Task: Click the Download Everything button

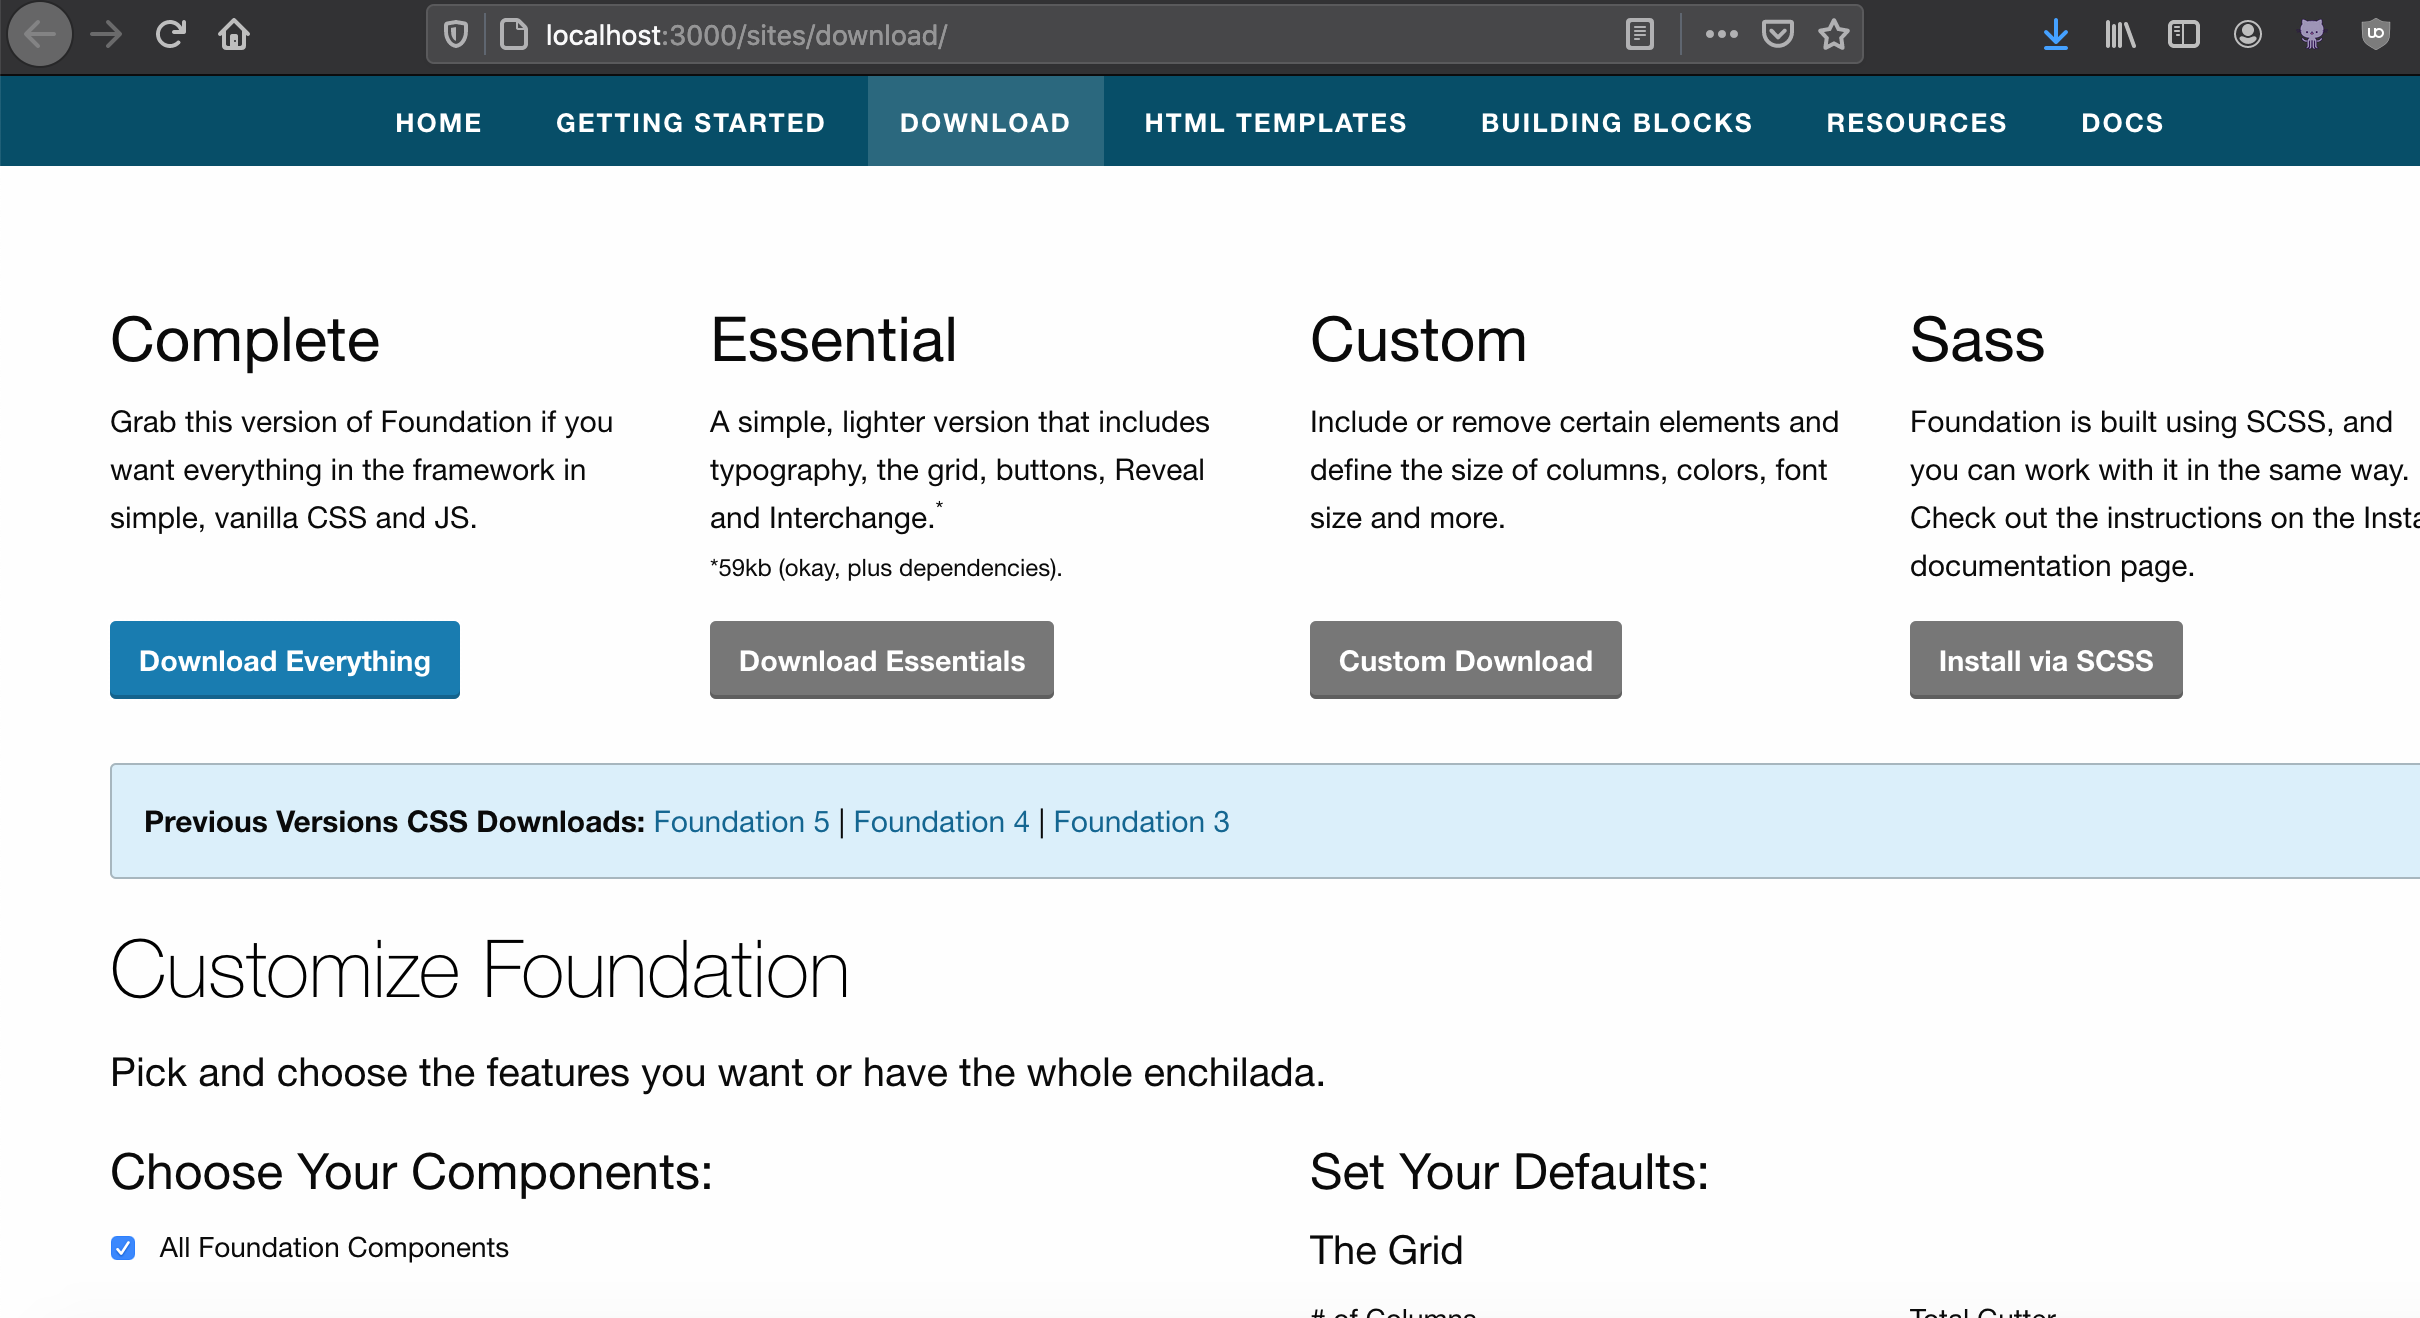Action: (x=284, y=660)
